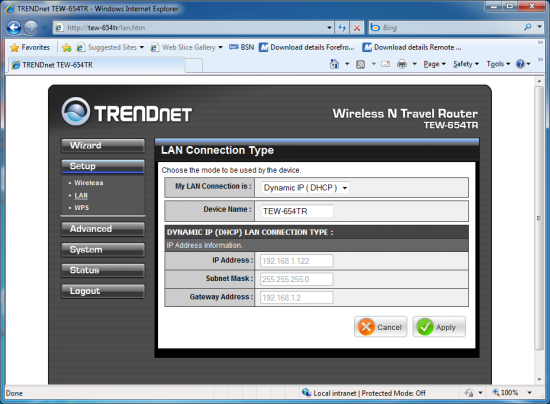Click the Help question mark icon

coord(520,64)
